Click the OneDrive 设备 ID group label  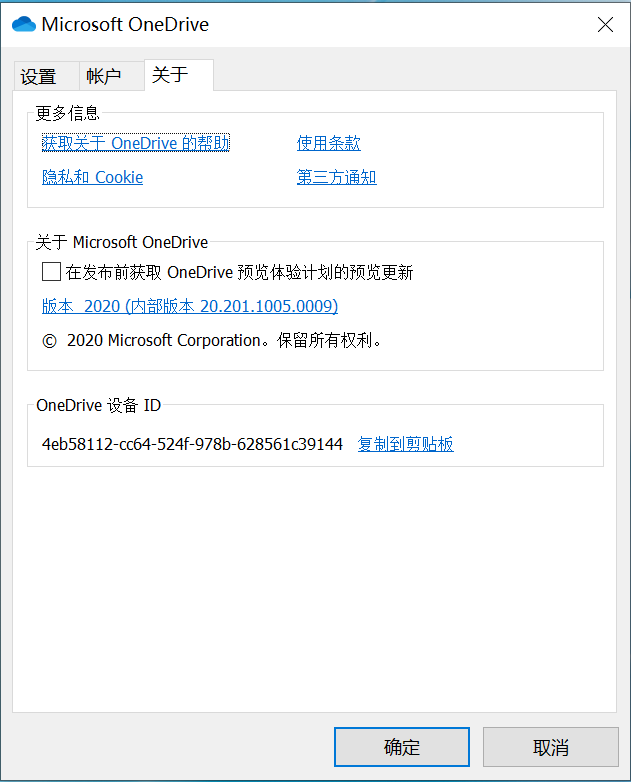click(98, 405)
